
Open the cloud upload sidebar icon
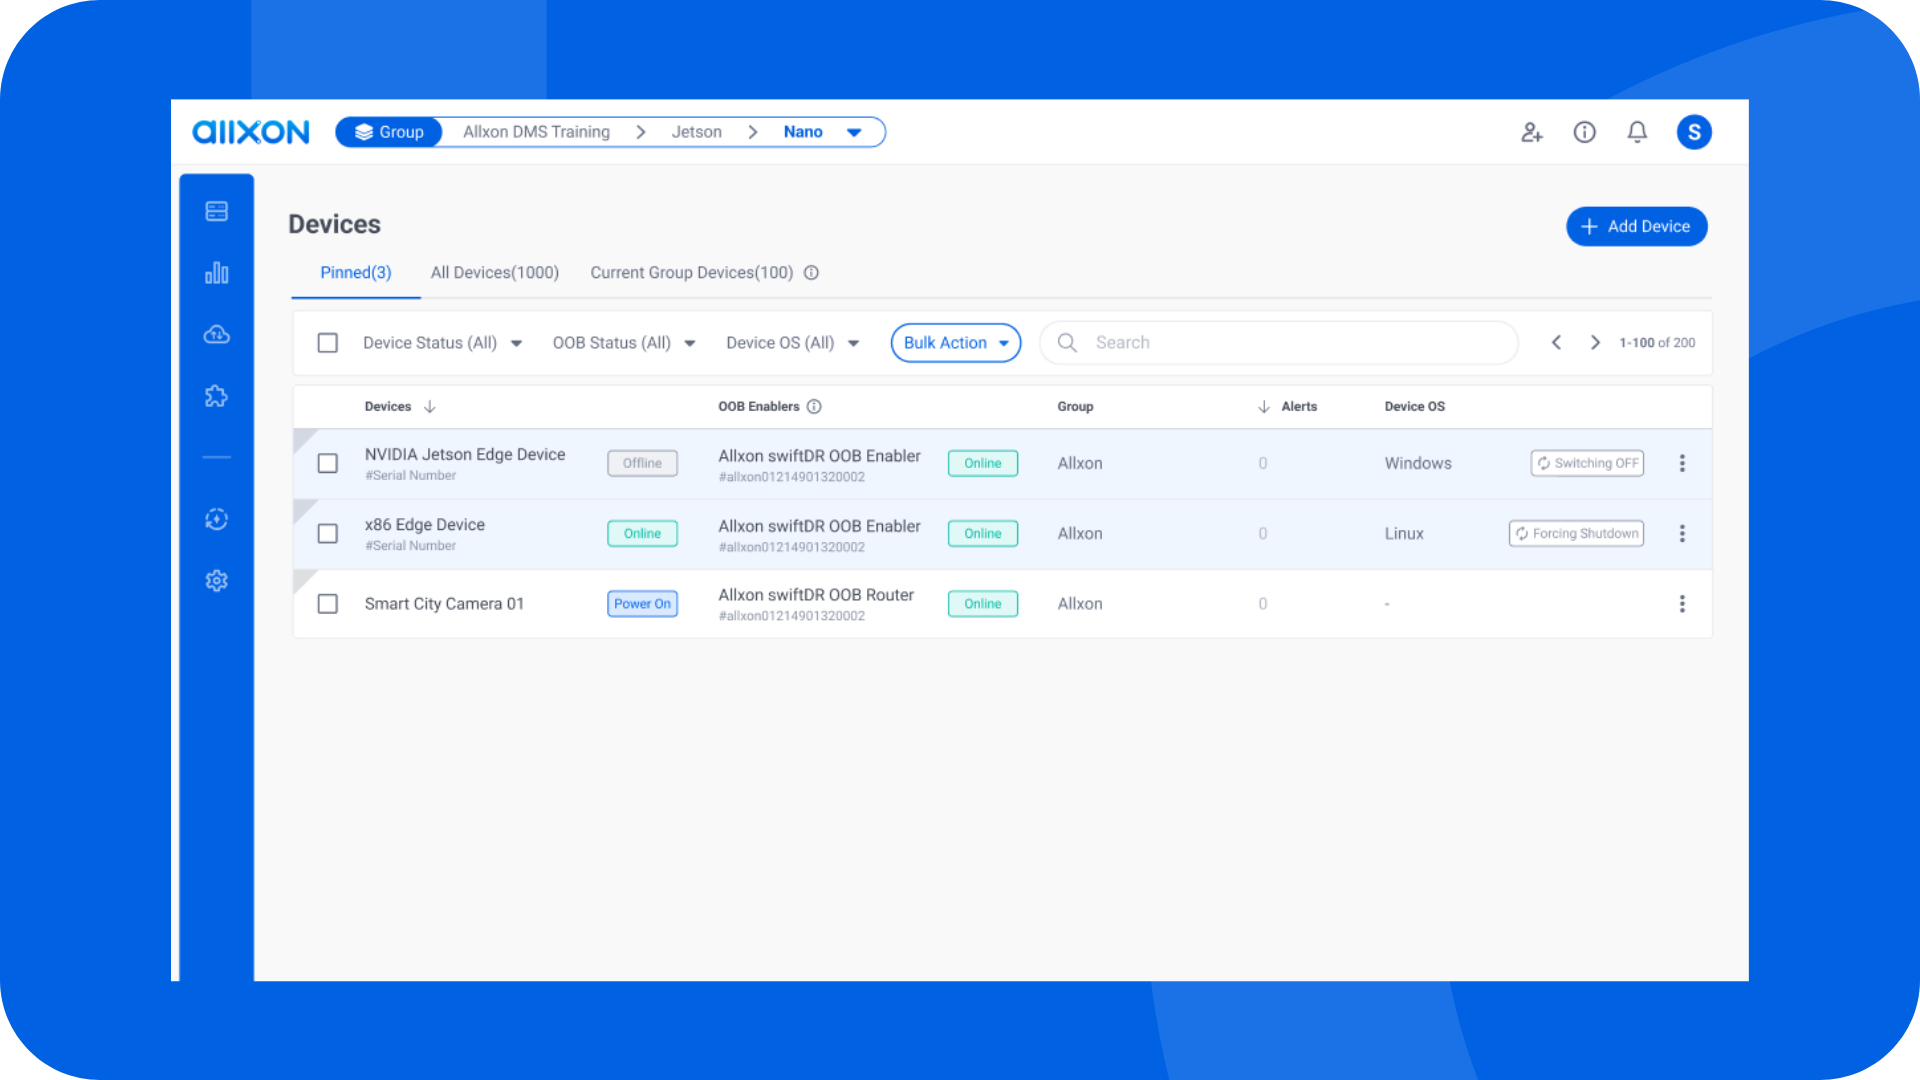217,335
